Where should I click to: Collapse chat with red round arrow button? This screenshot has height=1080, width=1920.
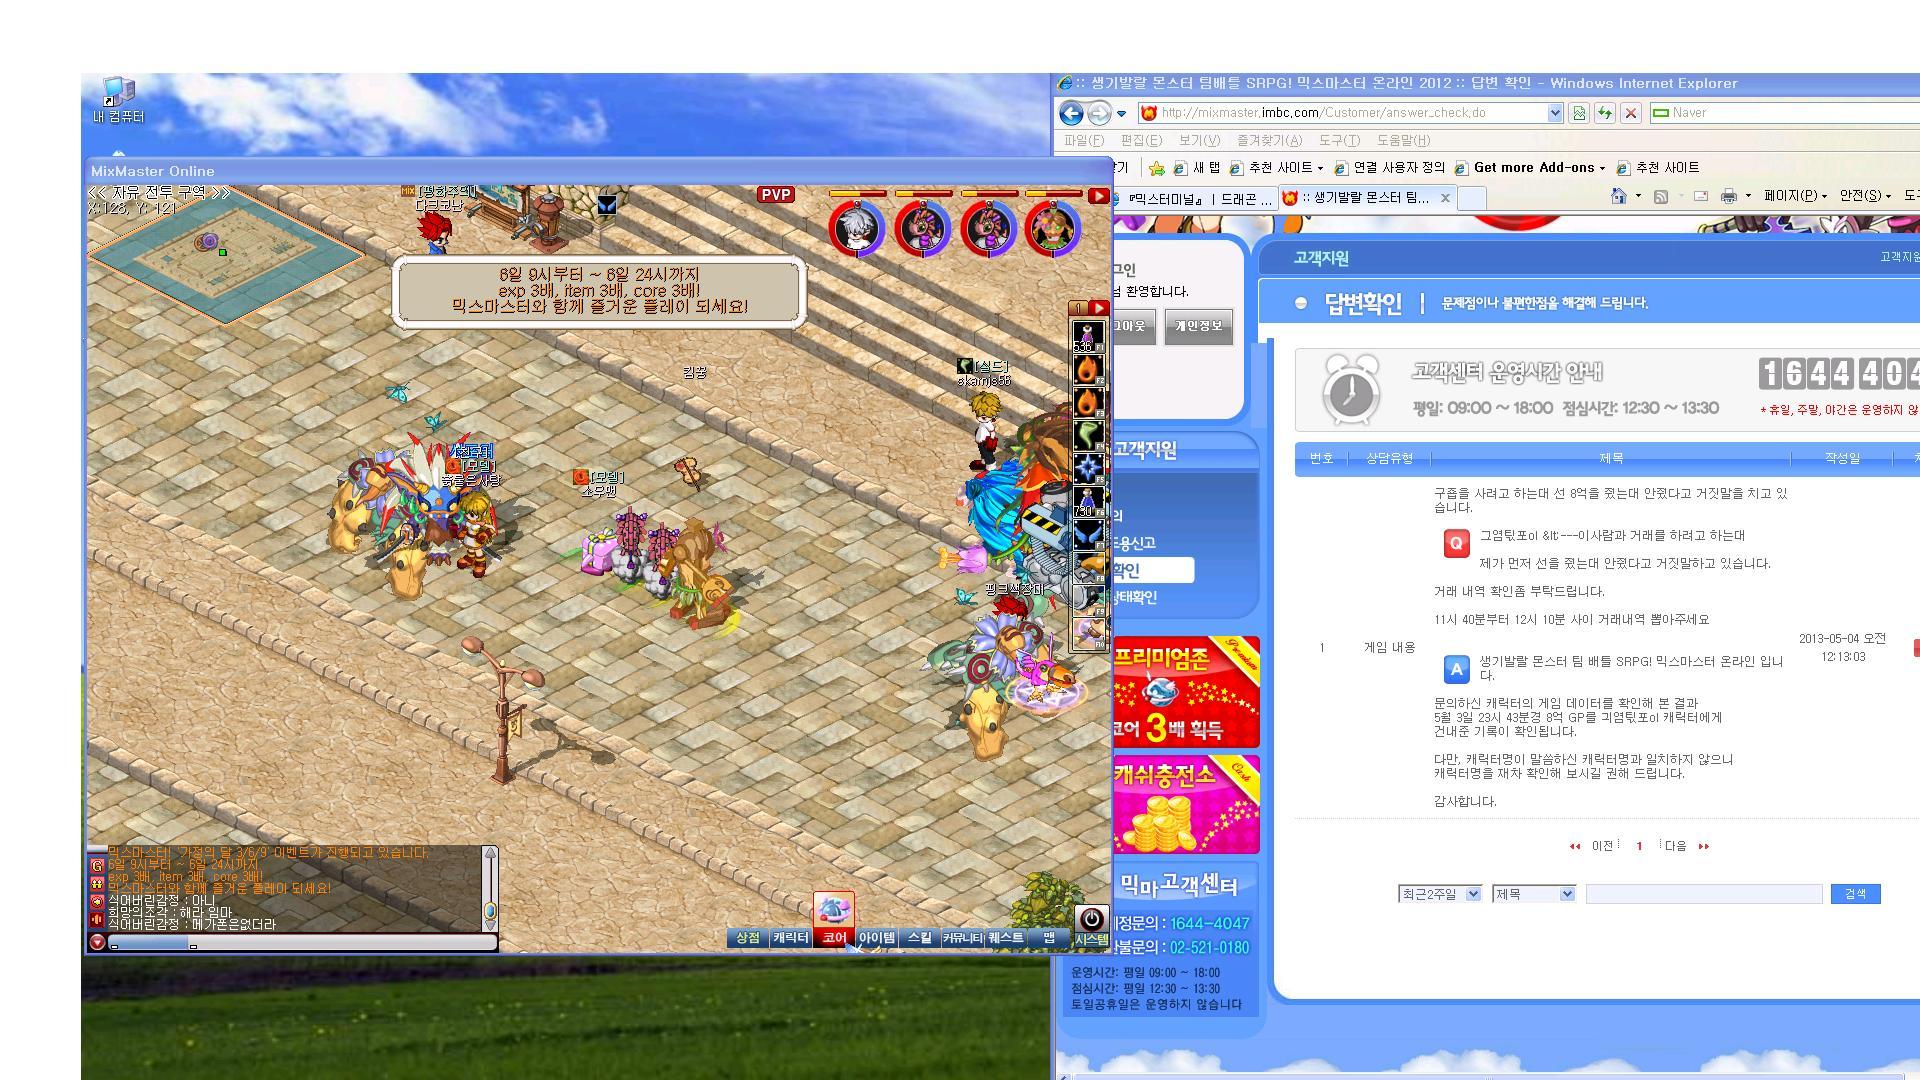pos(97,942)
